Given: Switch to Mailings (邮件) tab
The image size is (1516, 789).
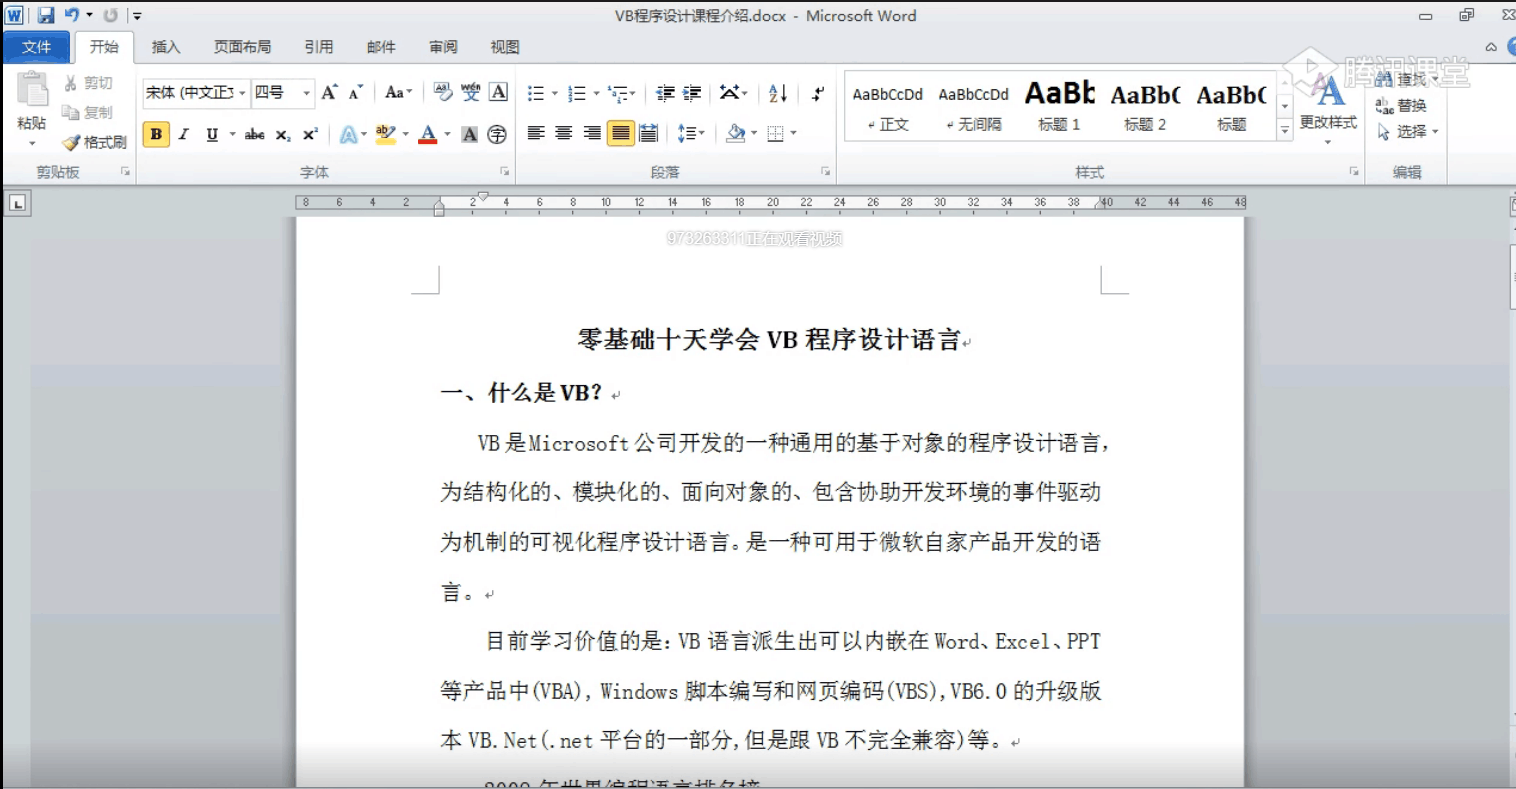Looking at the screenshot, I should [381, 47].
